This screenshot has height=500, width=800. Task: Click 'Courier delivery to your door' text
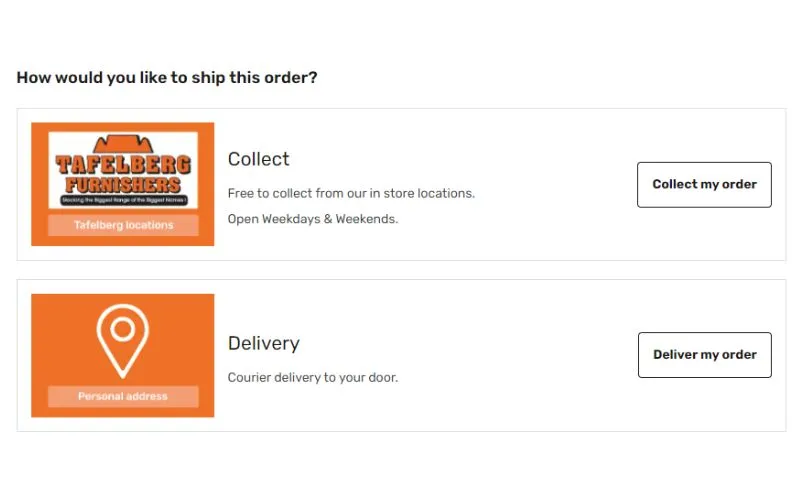(x=313, y=378)
